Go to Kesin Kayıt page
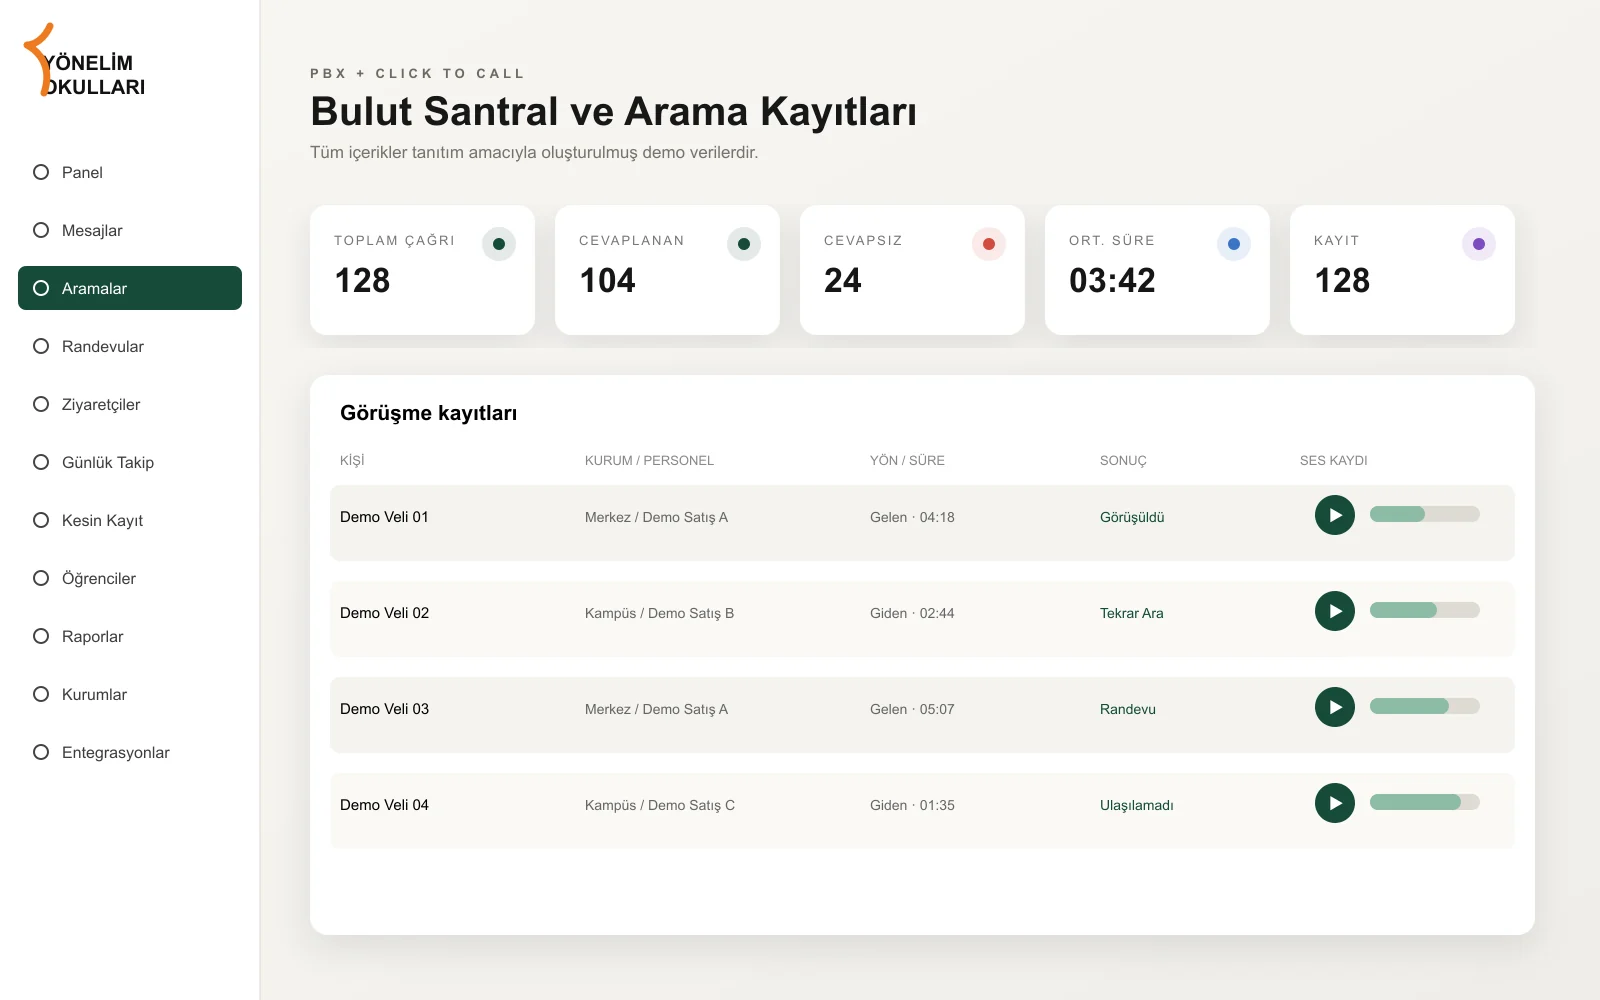Viewport: 1600px width, 1000px height. tap(130, 520)
